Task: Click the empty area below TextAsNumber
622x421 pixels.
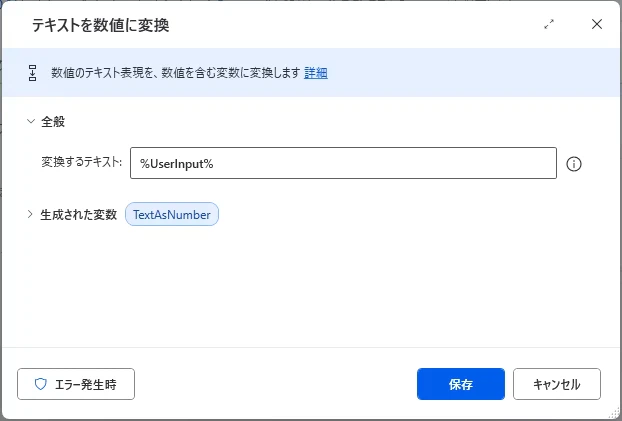Action: [x=311, y=286]
